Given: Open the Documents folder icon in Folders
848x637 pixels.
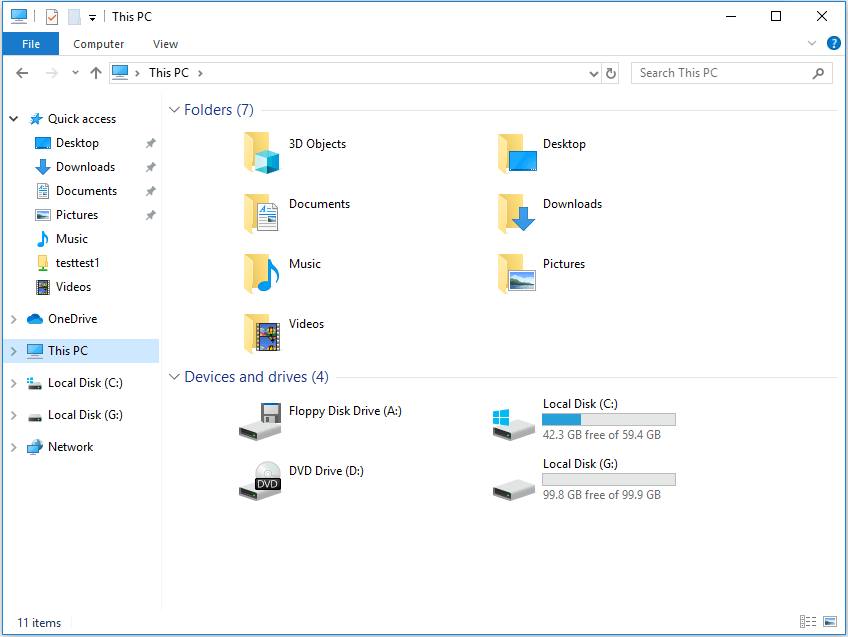Looking at the screenshot, I should (x=262, y=214).
